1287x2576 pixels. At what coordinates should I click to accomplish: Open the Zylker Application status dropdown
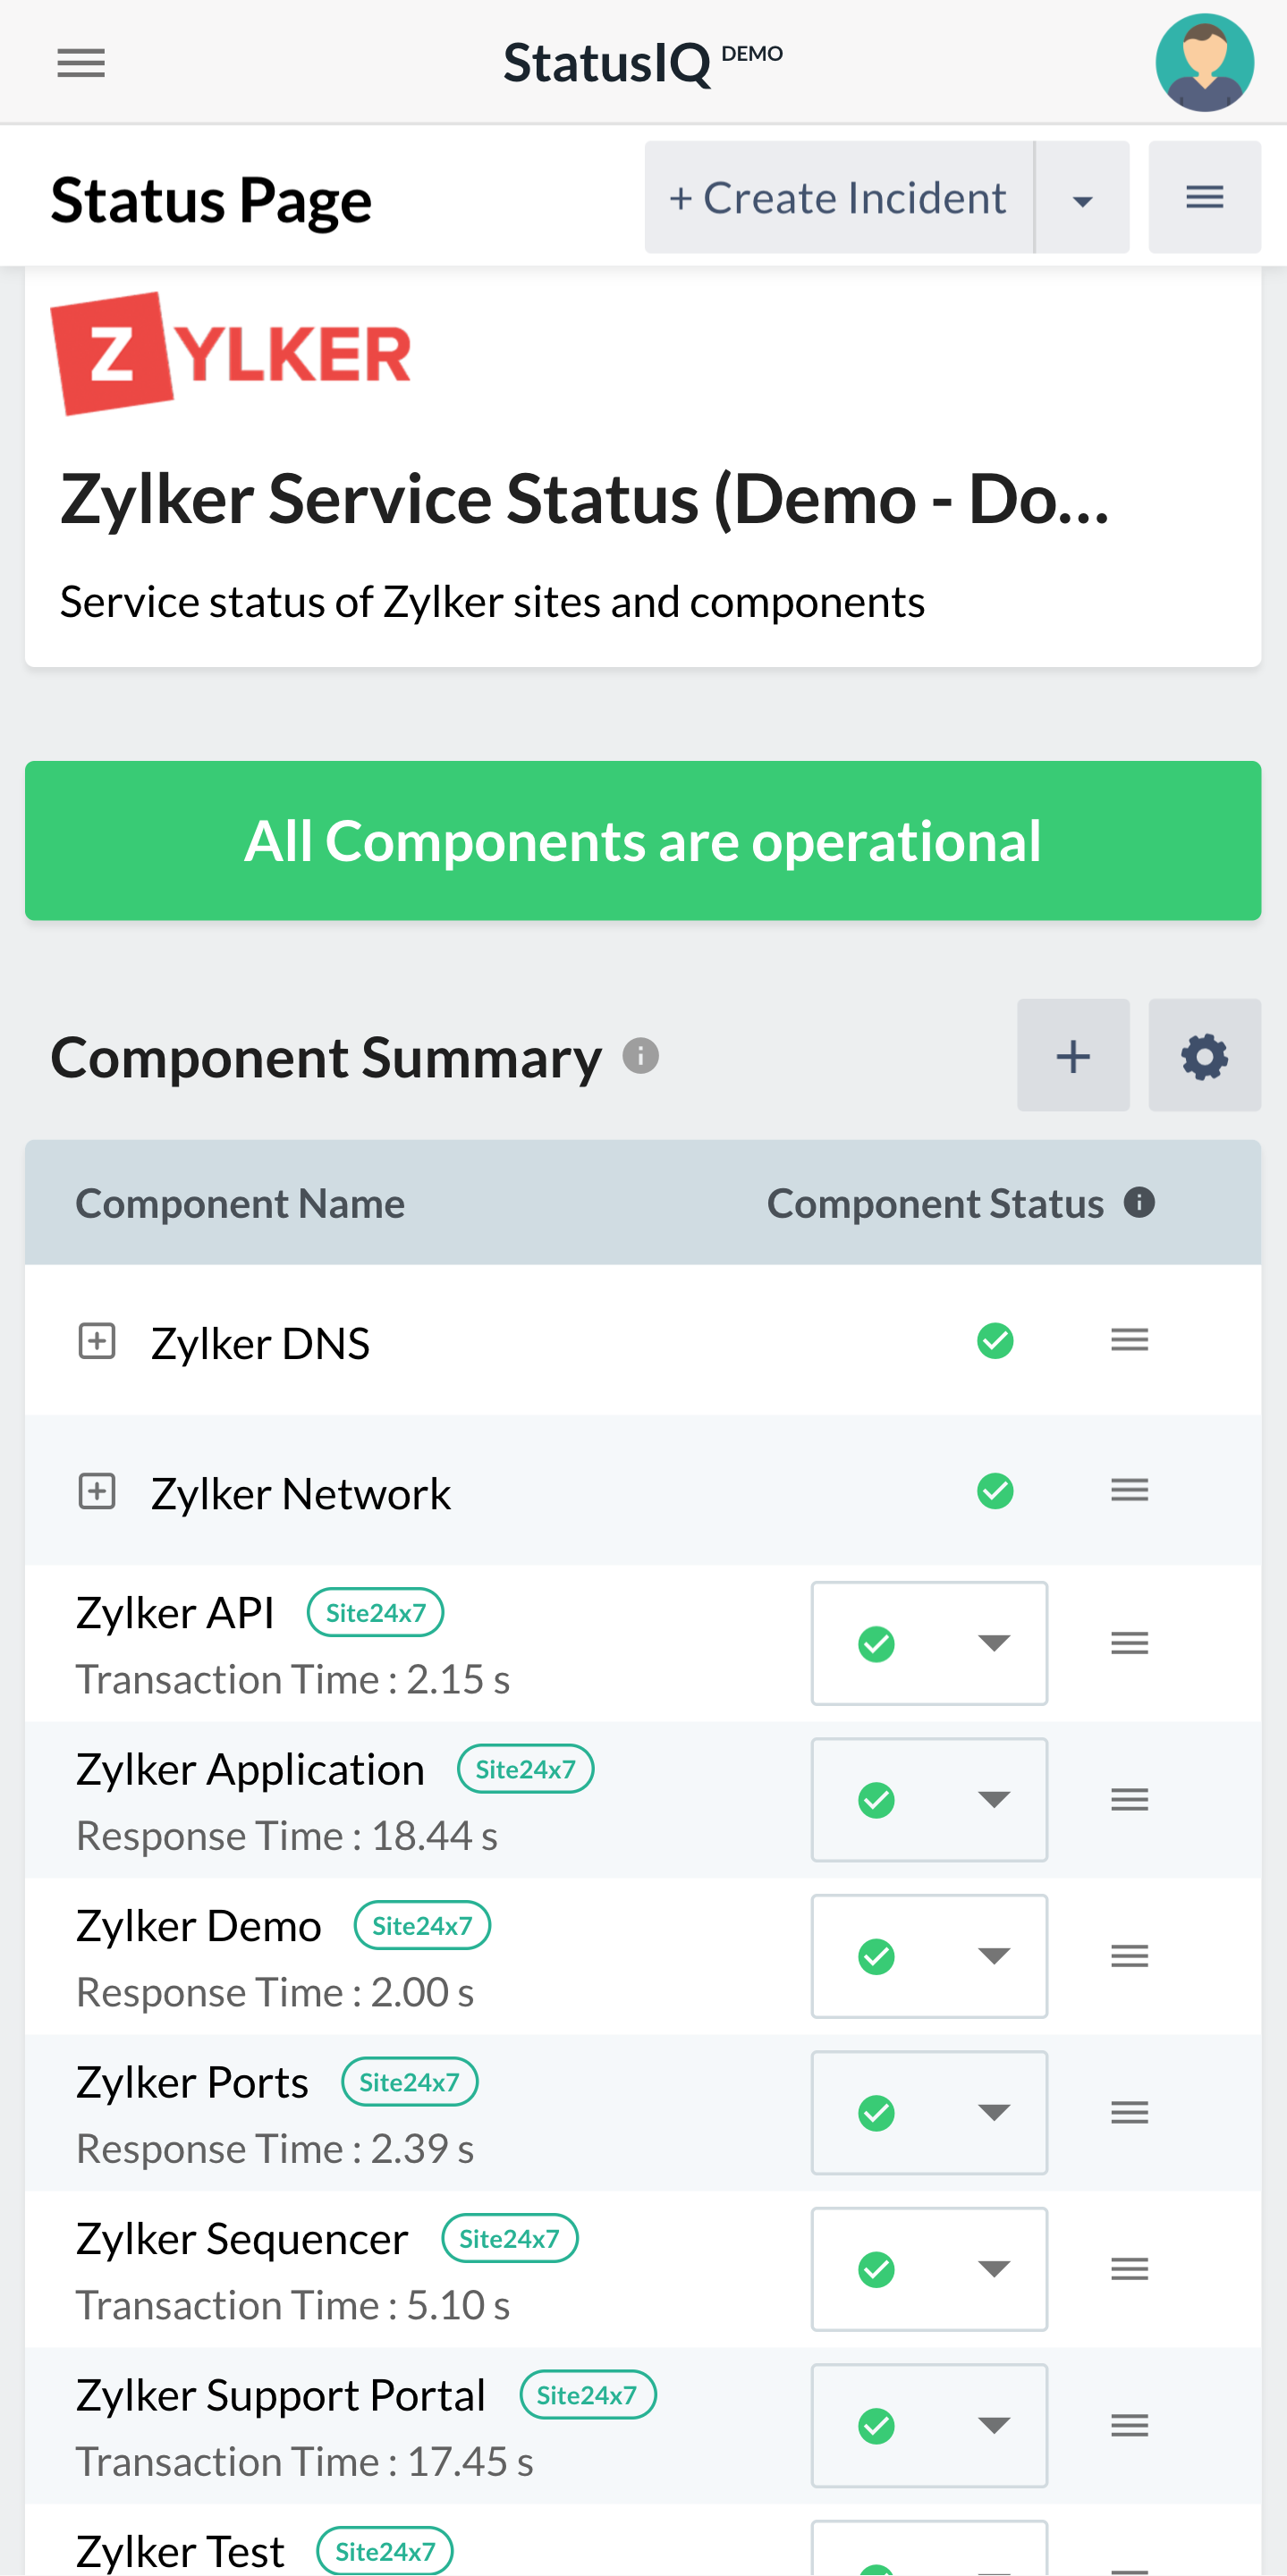(x=929, y=1799)
